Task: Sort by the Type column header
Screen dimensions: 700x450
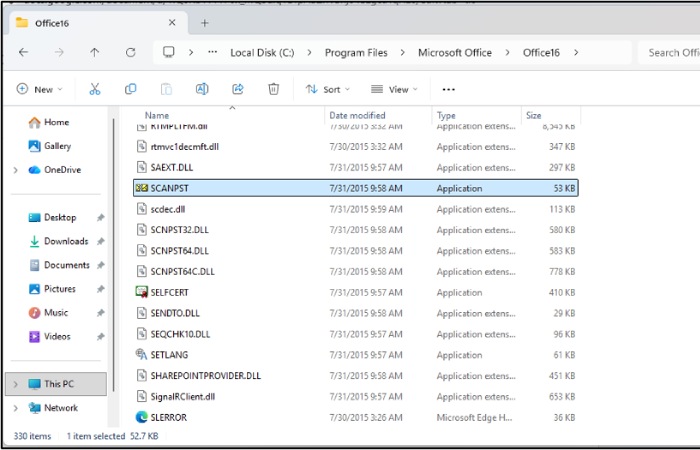Action: tap(446, 116)
